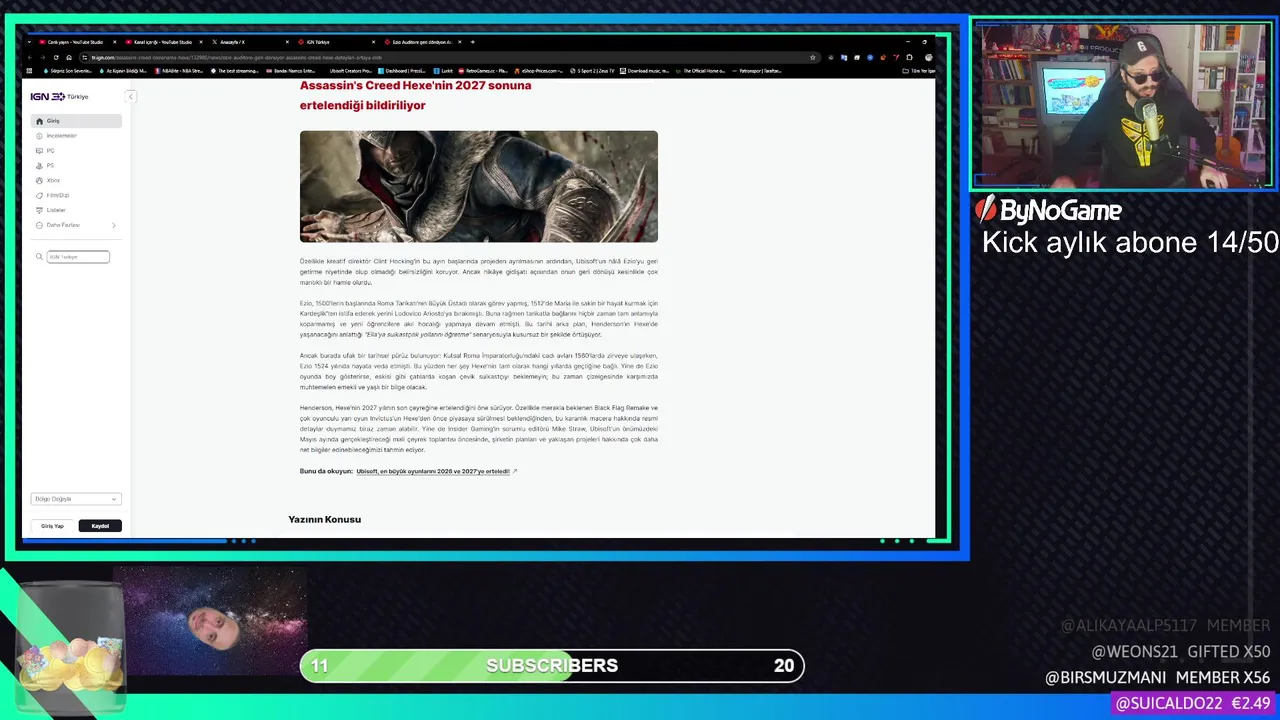The image size is (1280, 720).
Task: Click the Giriş Yap login button
Action: (x=52, y=526)
